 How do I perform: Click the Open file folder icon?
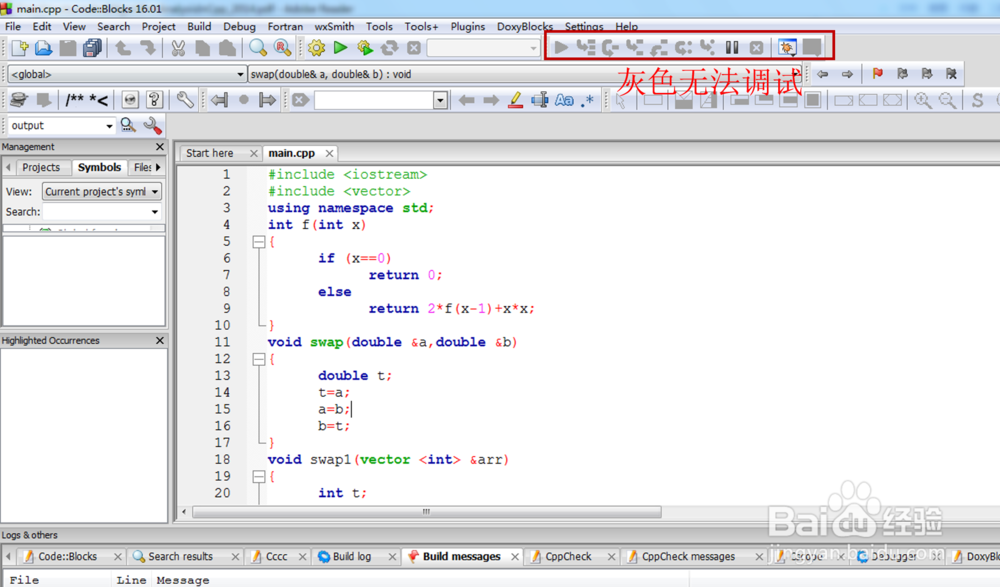pyautogui.click(x=43, y=48)
